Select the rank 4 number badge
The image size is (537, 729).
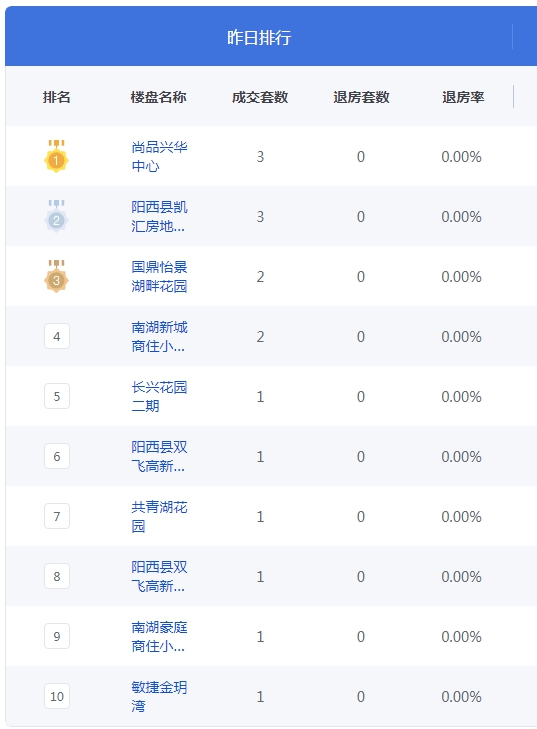(x=57, y=336)
